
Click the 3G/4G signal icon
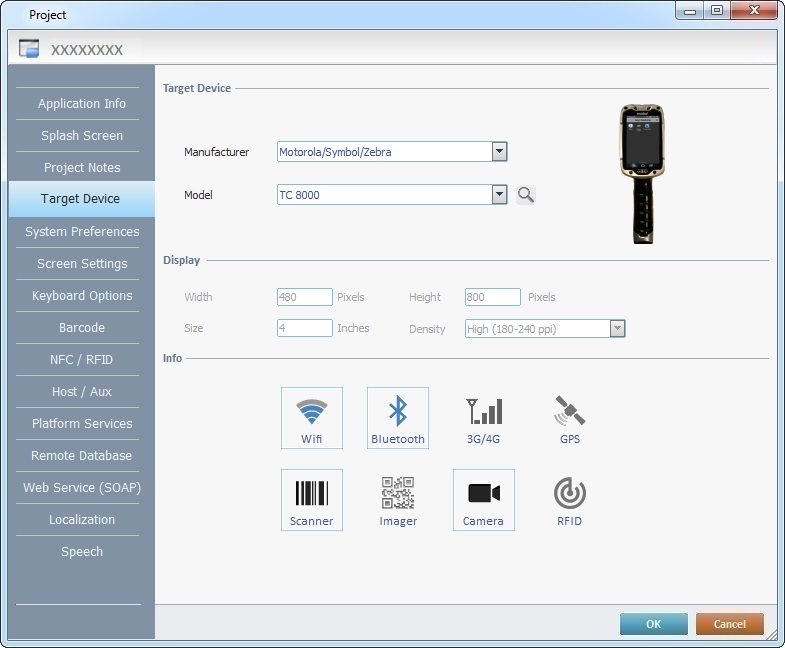tap(484, 417)
